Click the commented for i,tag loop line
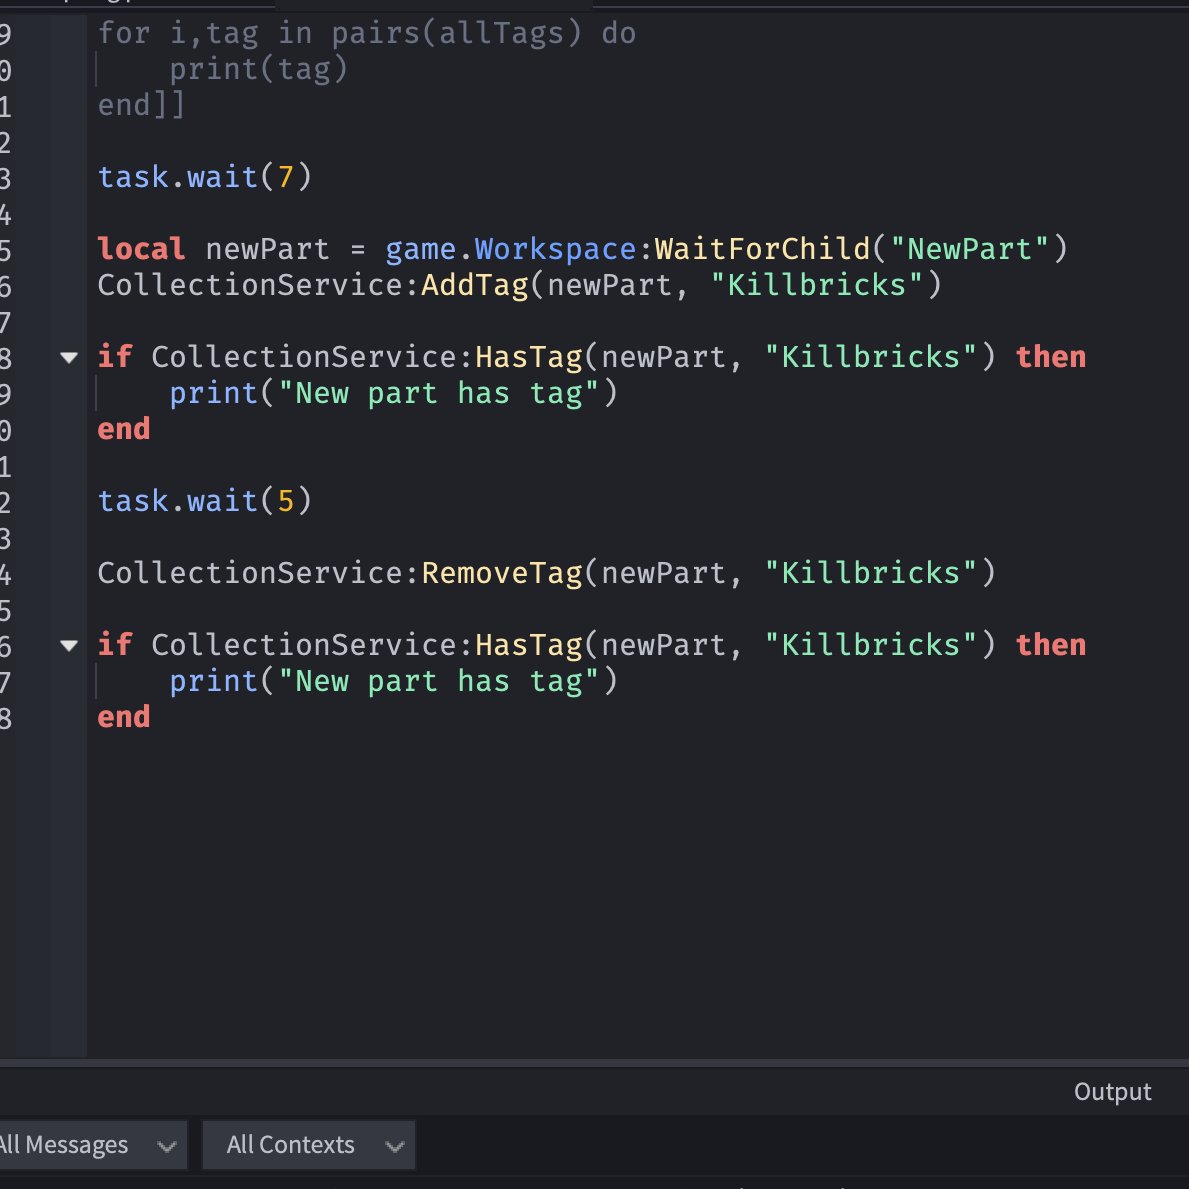This screenshot has height=1189, width=1189. (367, 33)
